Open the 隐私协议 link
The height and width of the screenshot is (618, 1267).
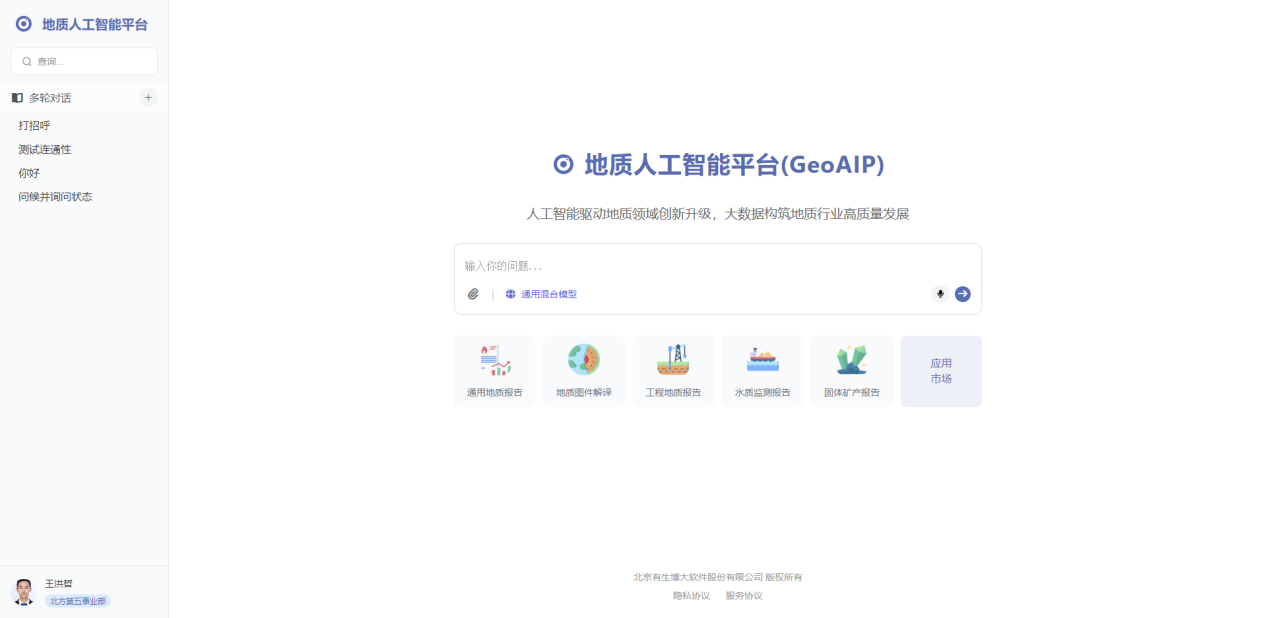click(x=691, y=596)
